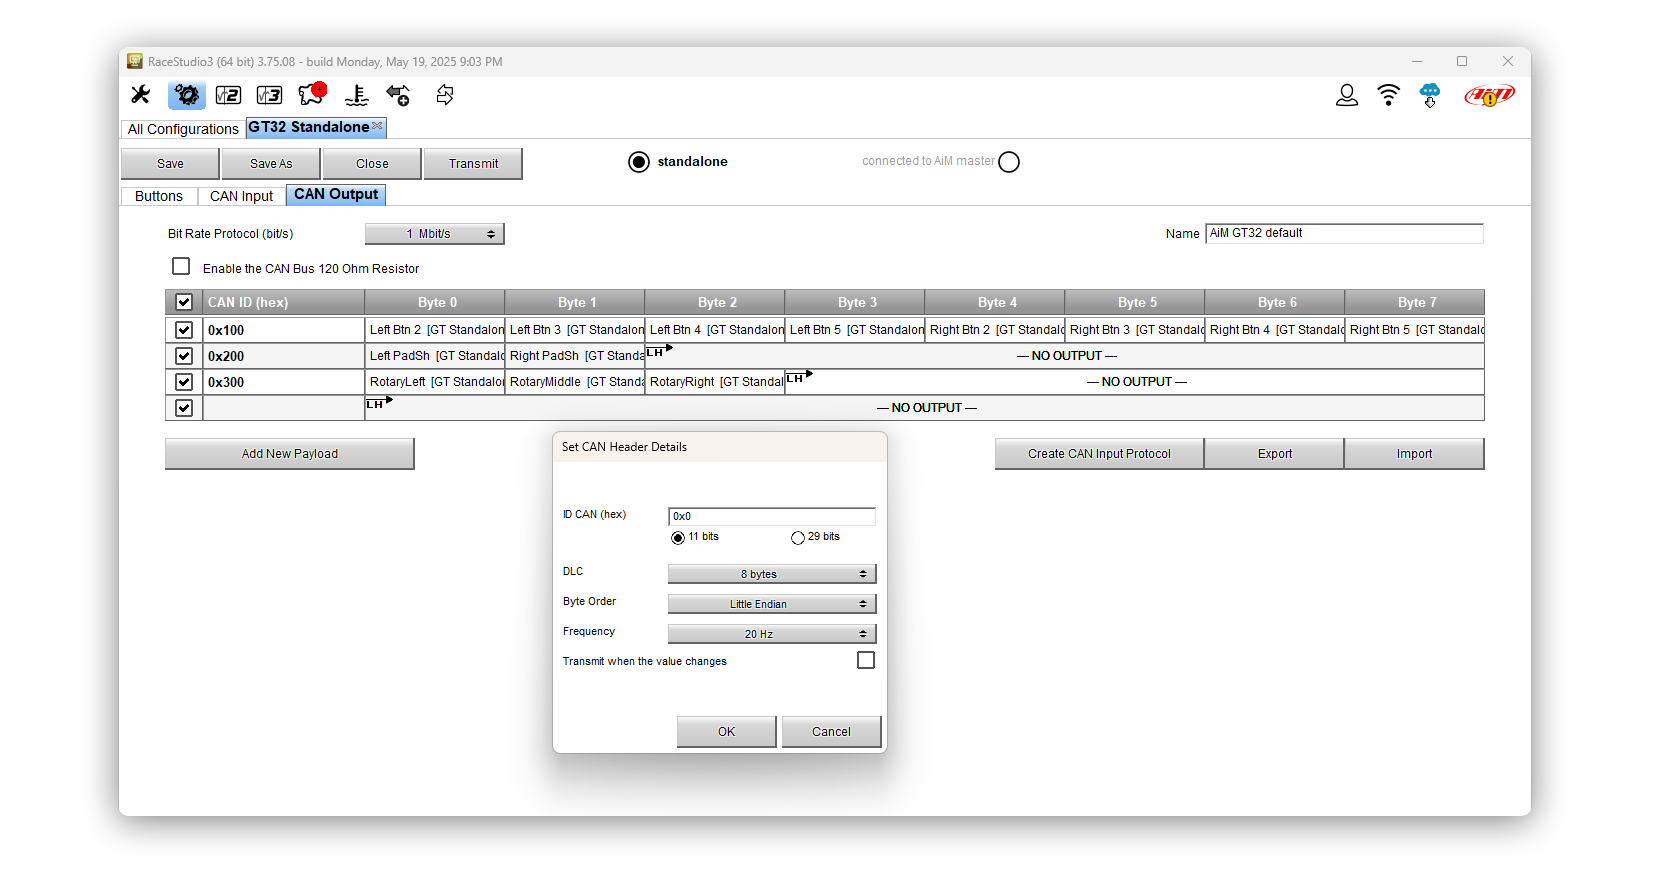The height and width of the screenshot is (886, 1669).
Task: Click the Right Btn 2 cell in Byte 4
Action: [x=995, y=330]
